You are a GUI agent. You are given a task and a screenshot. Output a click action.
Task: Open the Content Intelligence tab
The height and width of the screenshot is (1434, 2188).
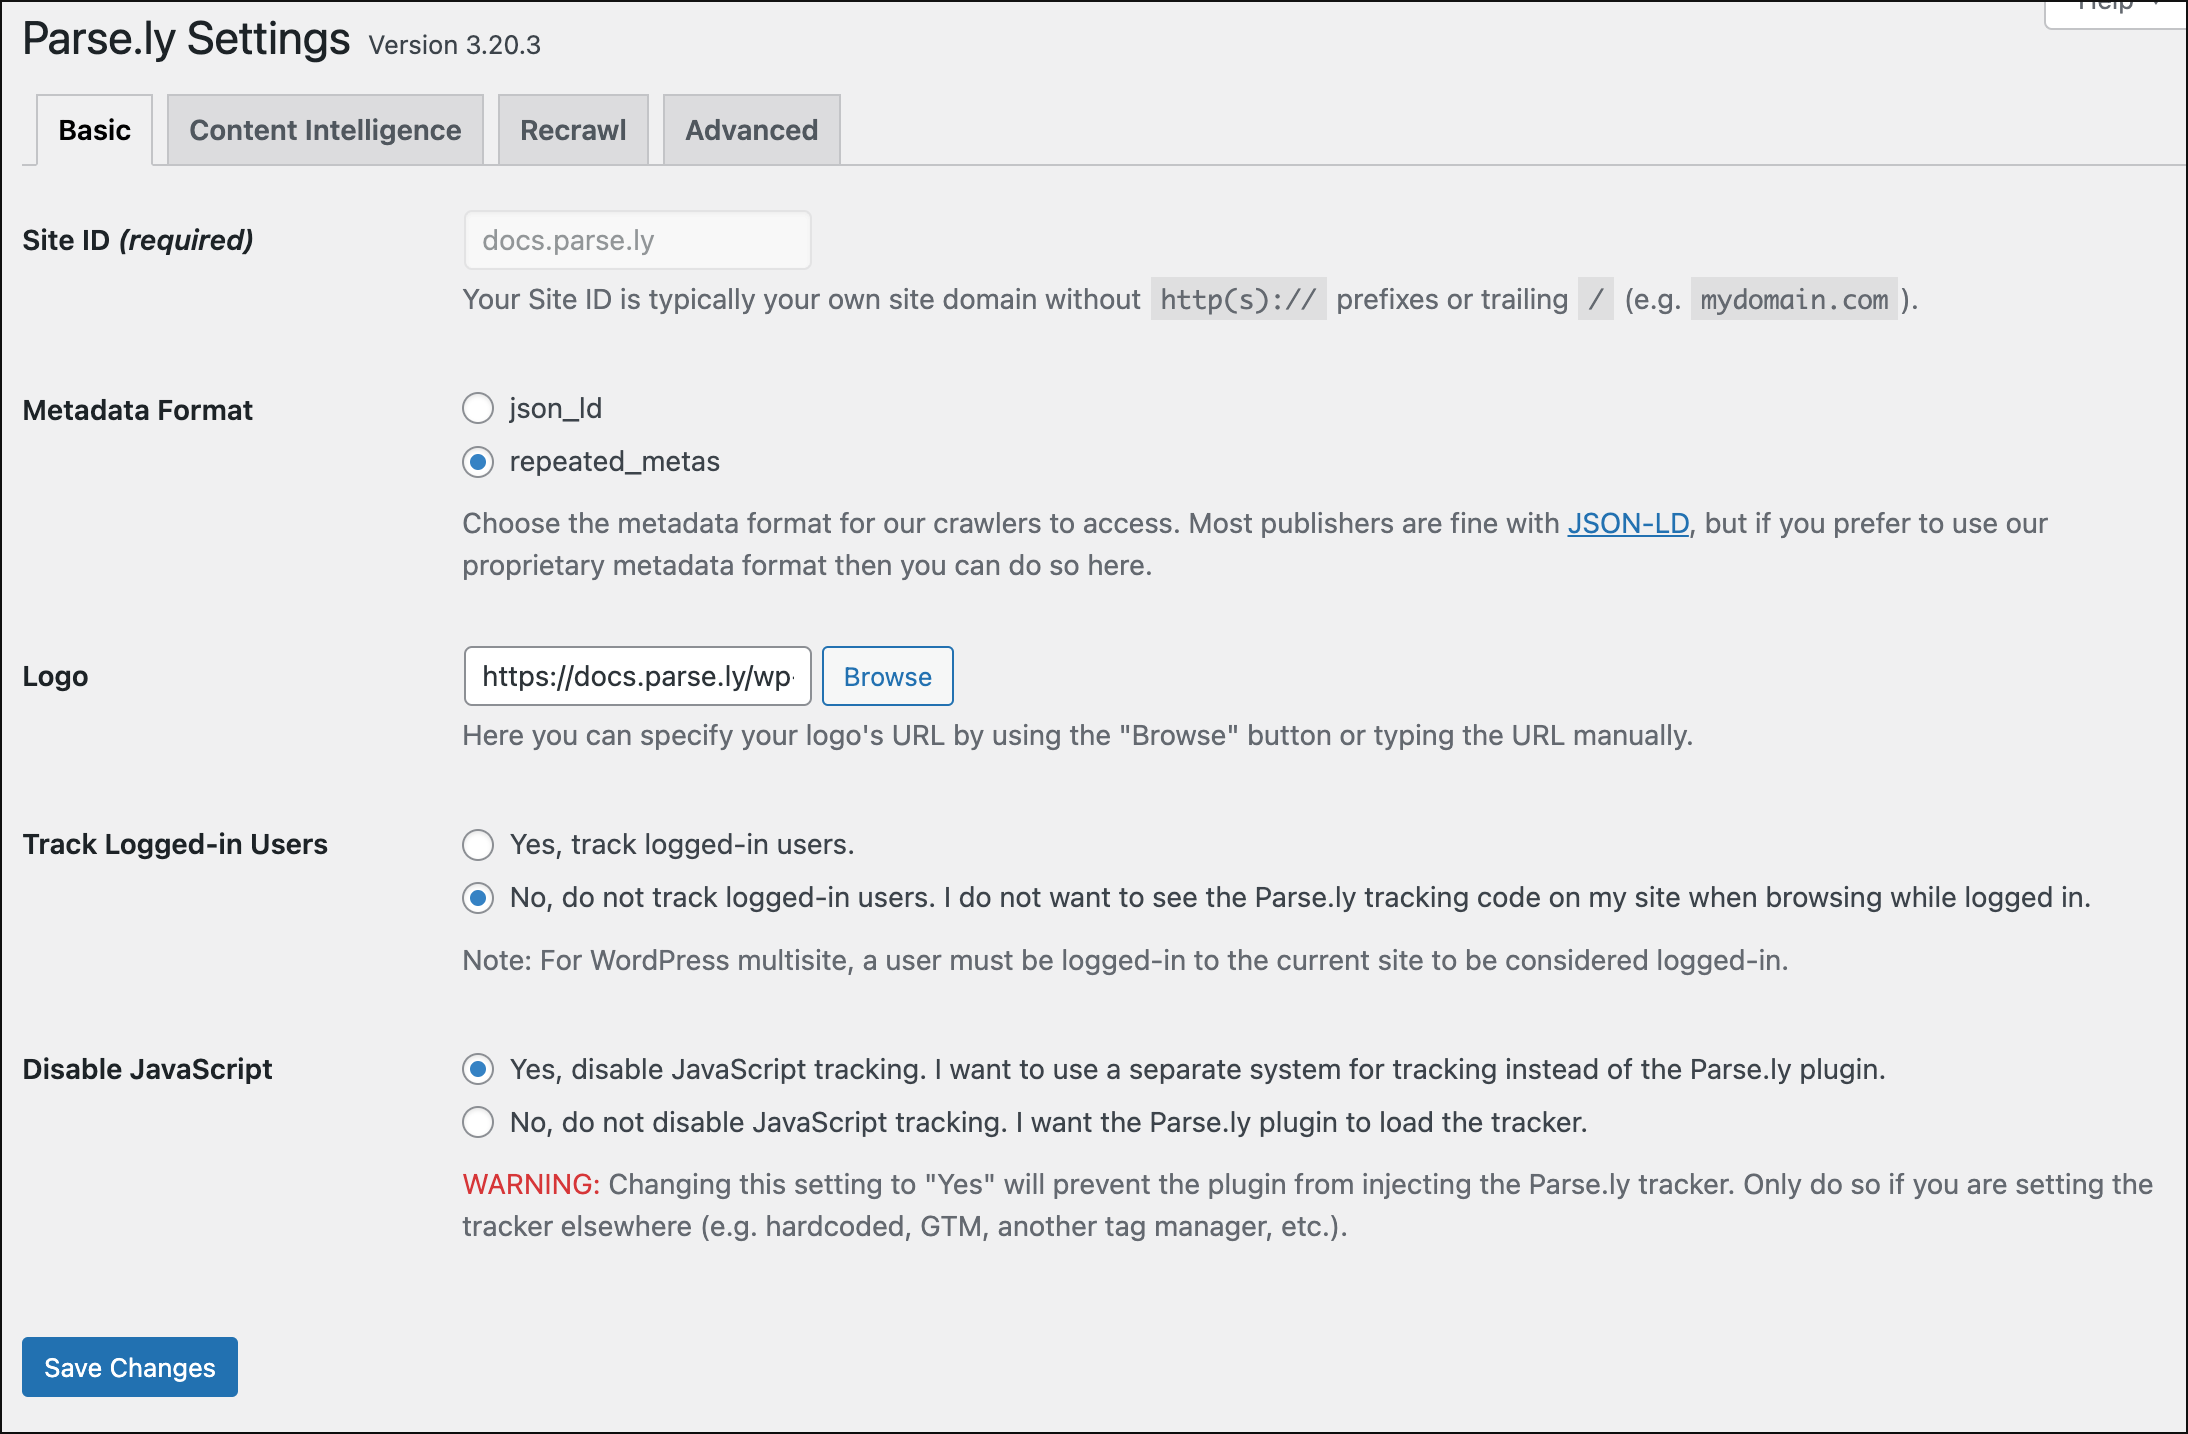325,130
